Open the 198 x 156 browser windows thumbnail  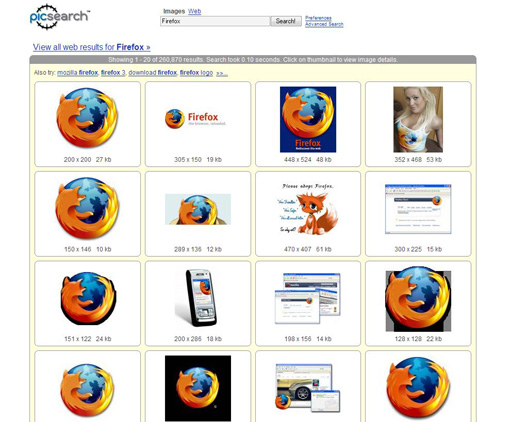click(x=308, y=298)
